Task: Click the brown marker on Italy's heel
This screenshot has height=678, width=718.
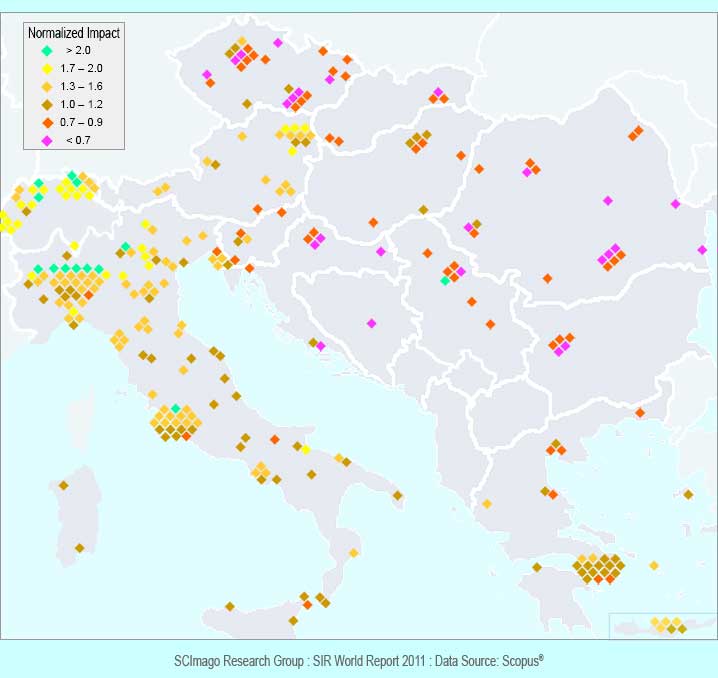Action: pos(397,495)
